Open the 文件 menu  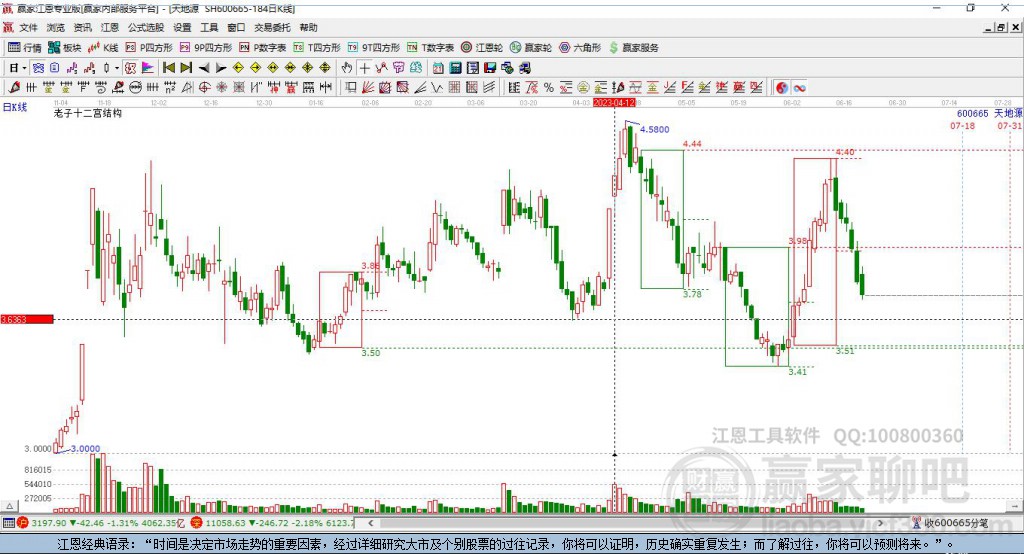pyautogui.click(x=28, y=27)
